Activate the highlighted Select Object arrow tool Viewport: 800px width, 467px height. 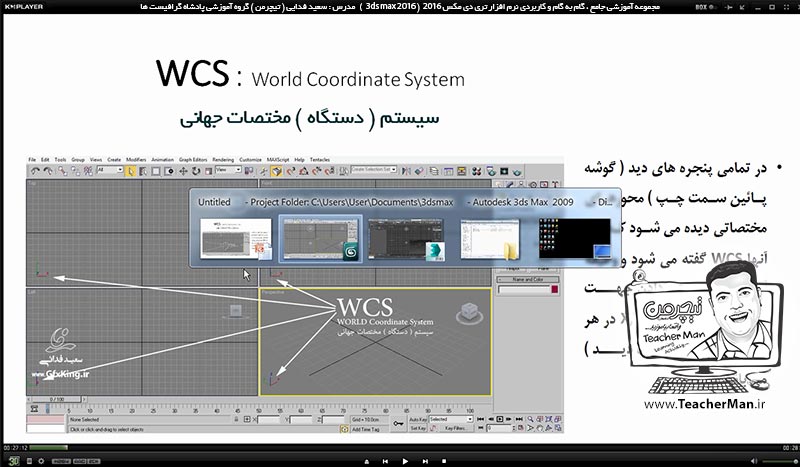[130, 171]
